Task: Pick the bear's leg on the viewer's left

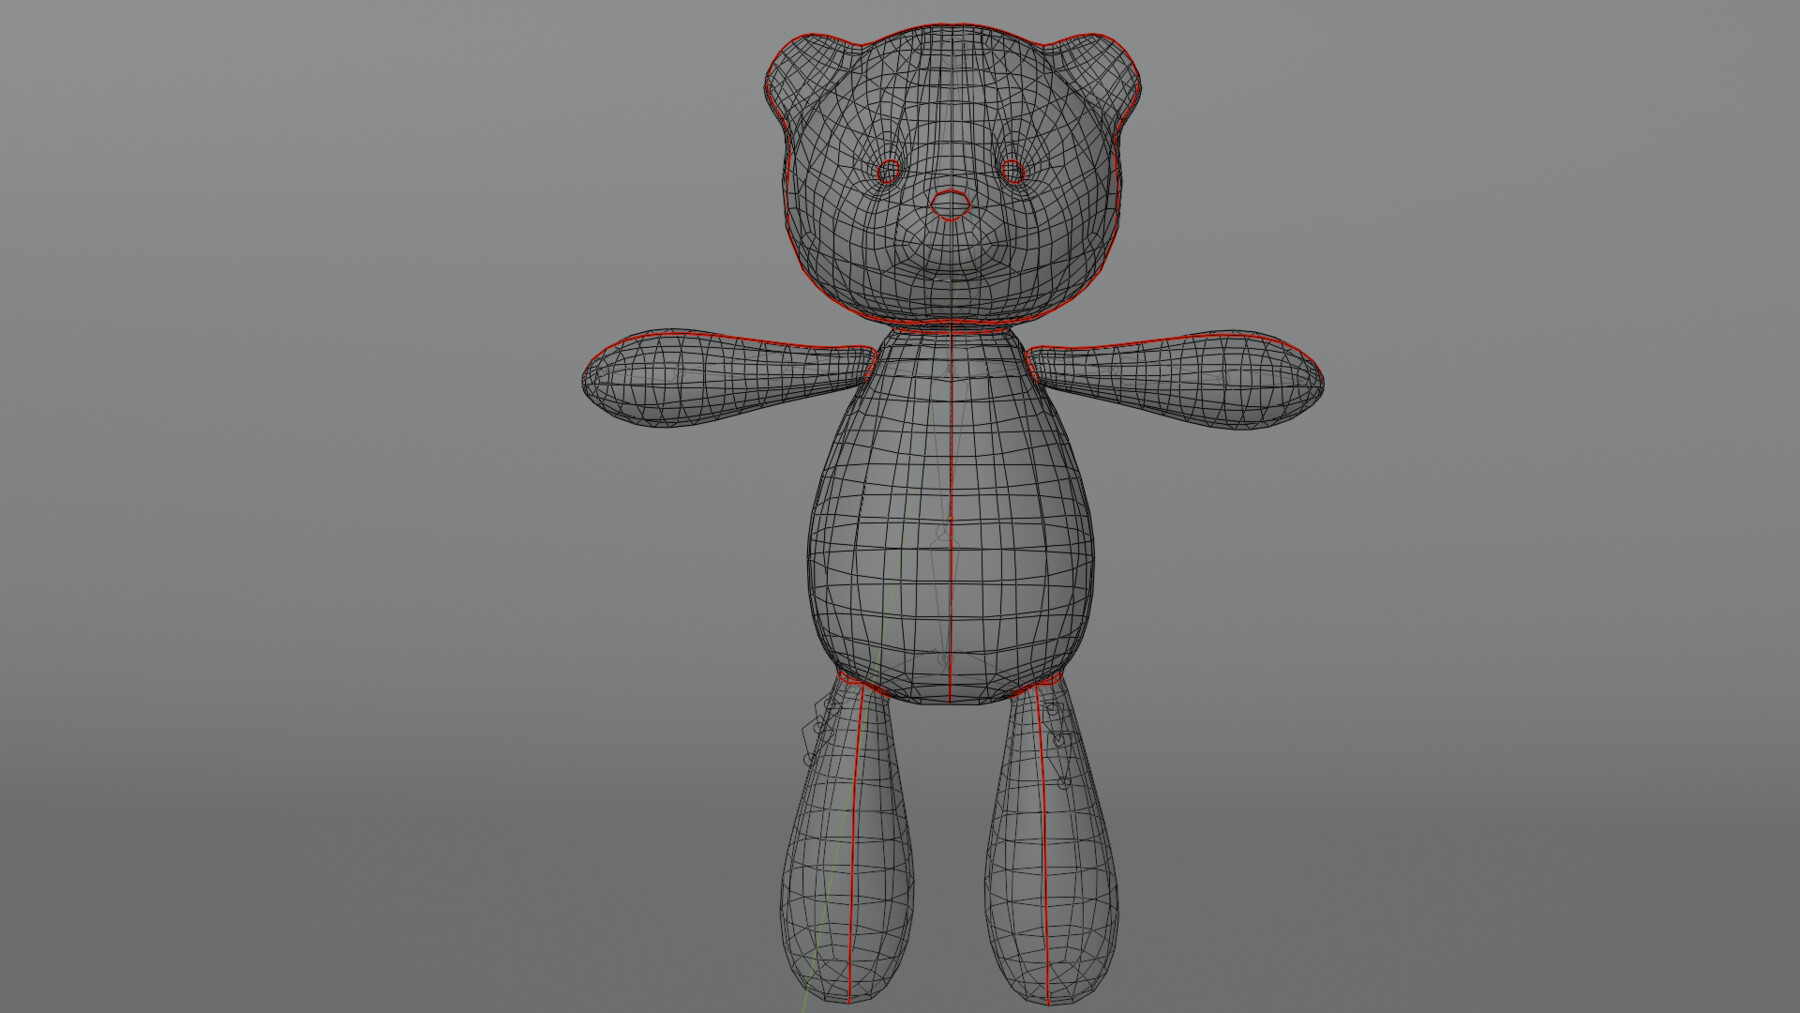Action: [846, 840]
